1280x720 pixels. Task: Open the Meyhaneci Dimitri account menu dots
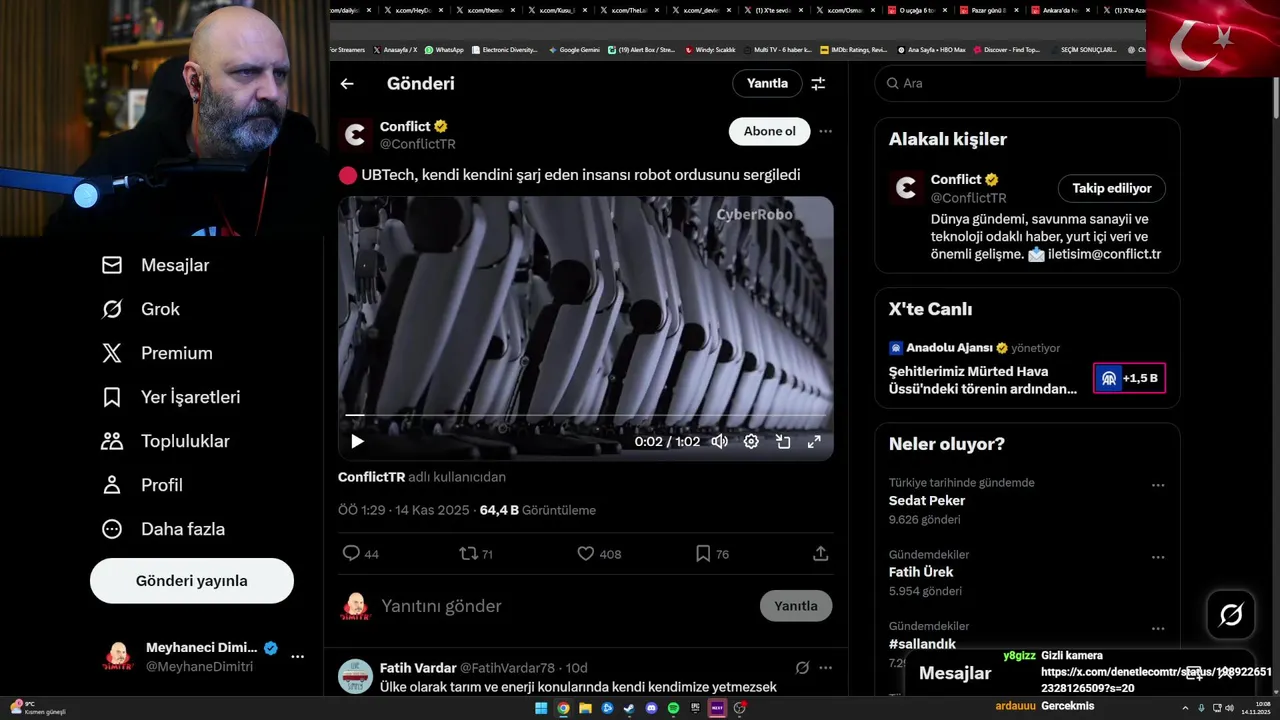(297, 657)
